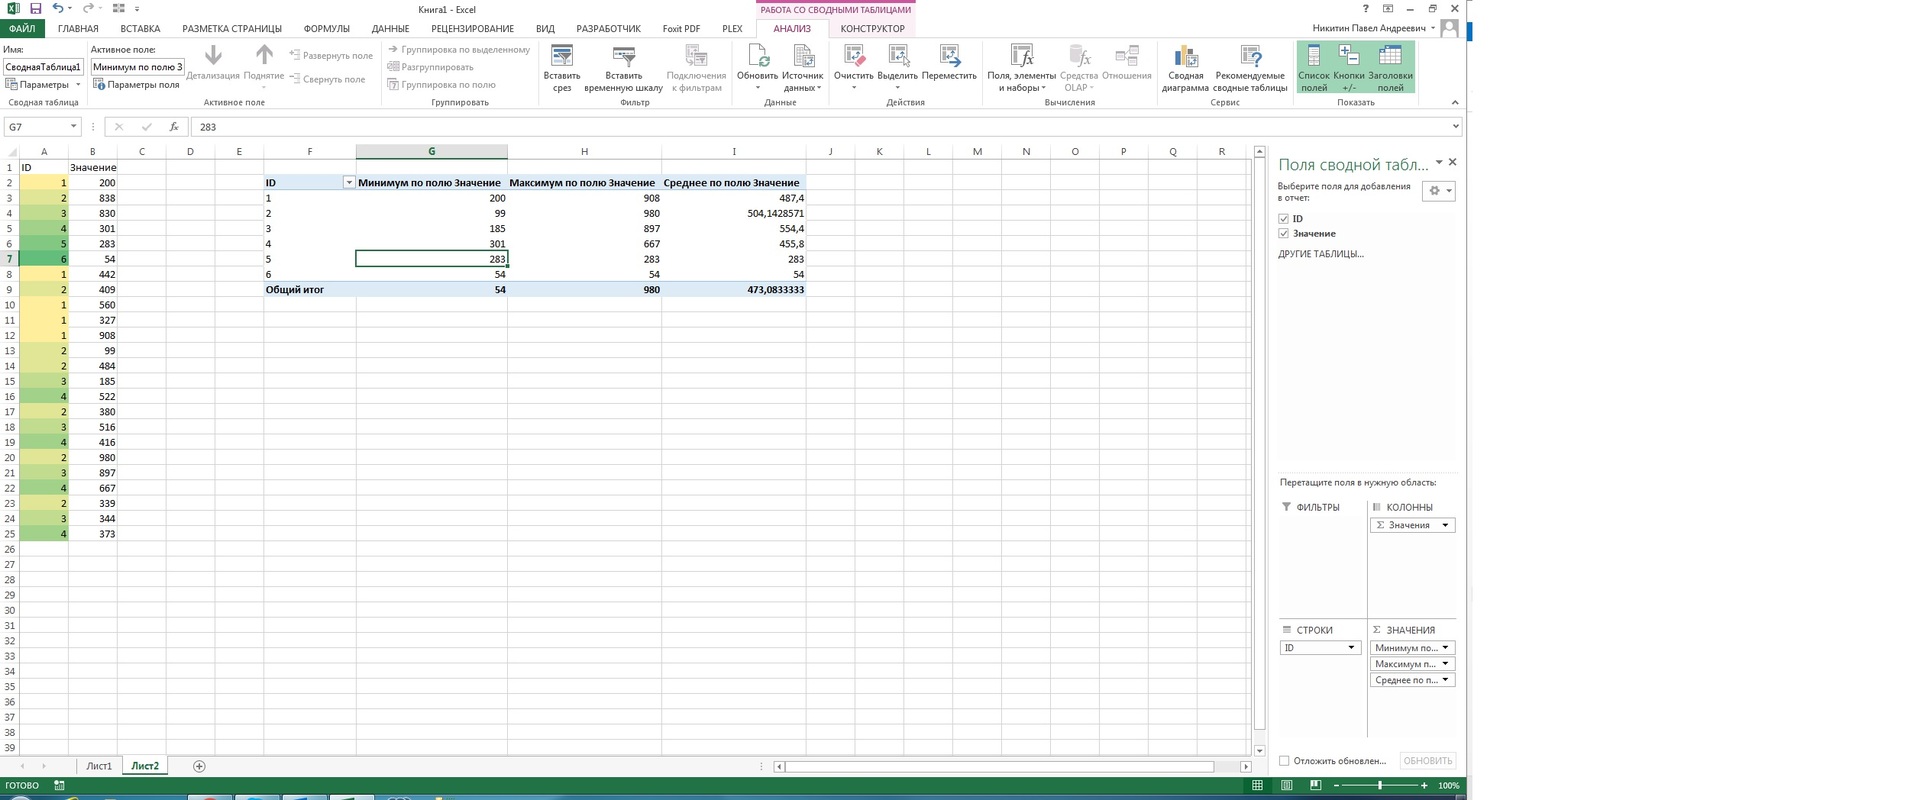Open Минимум по... field dropdown in Значения
The width and height of the screenshot is (1920, 800).
point(1445,648)
